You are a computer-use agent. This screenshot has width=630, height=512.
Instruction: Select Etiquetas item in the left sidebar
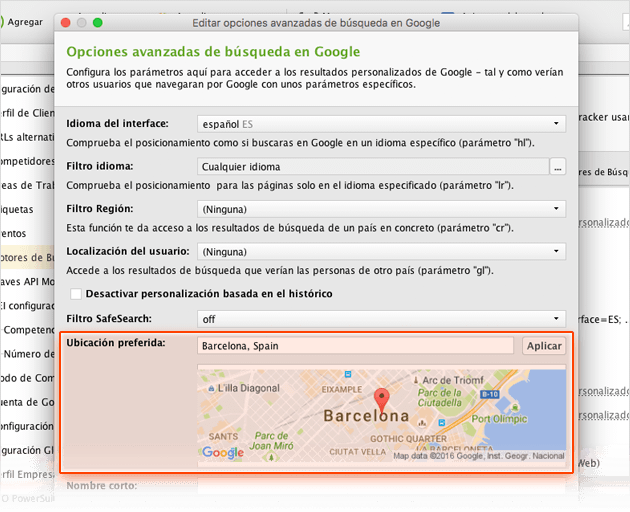[18, 210]
